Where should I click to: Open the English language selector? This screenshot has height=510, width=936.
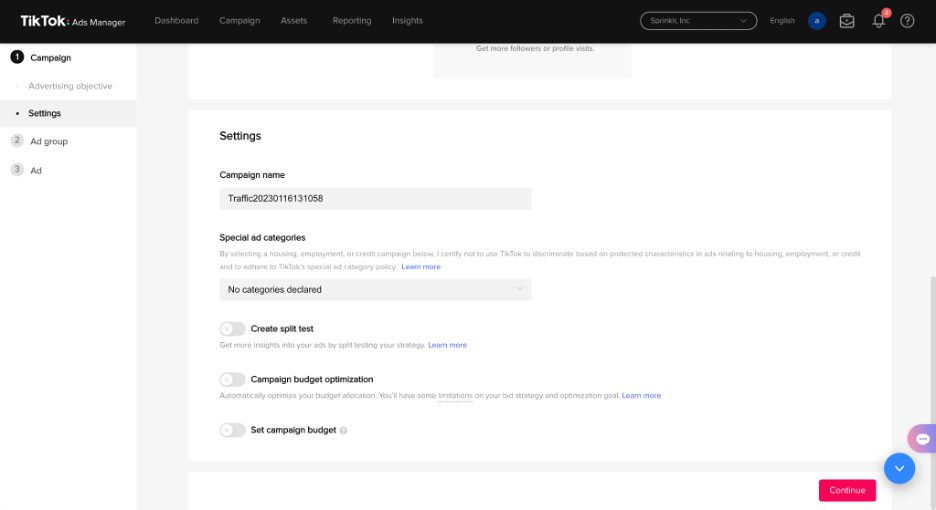782,21
